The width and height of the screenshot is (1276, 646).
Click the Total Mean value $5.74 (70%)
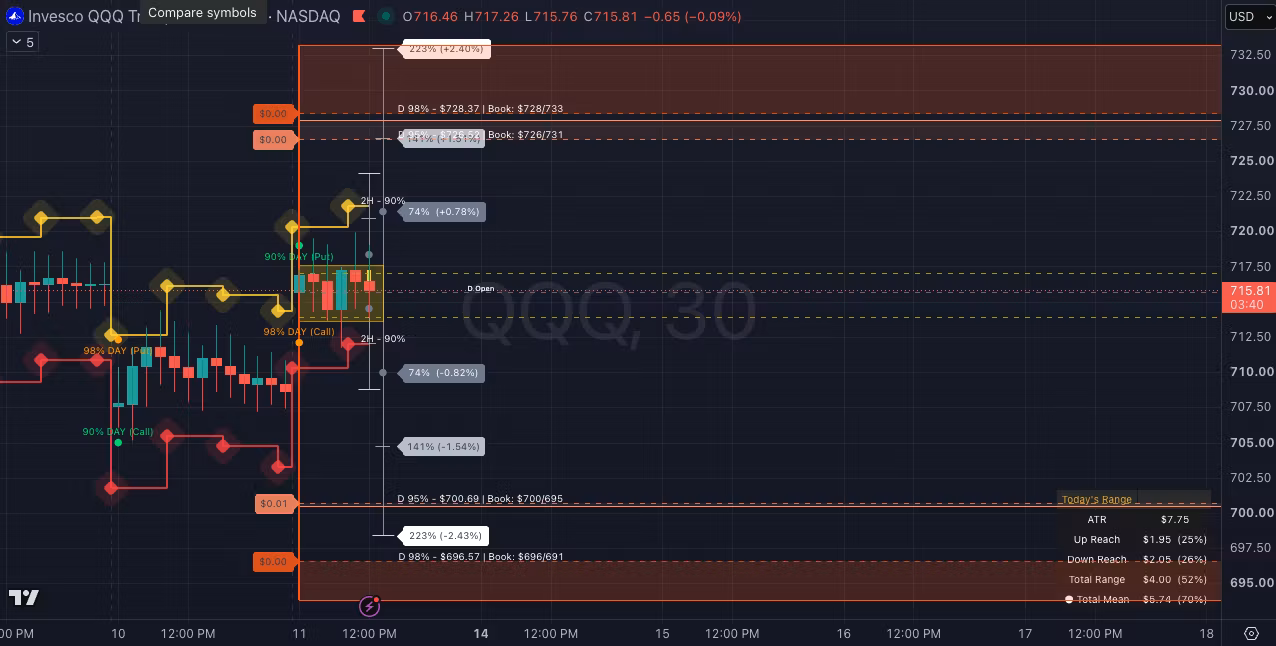click(x=1175, y=599)
